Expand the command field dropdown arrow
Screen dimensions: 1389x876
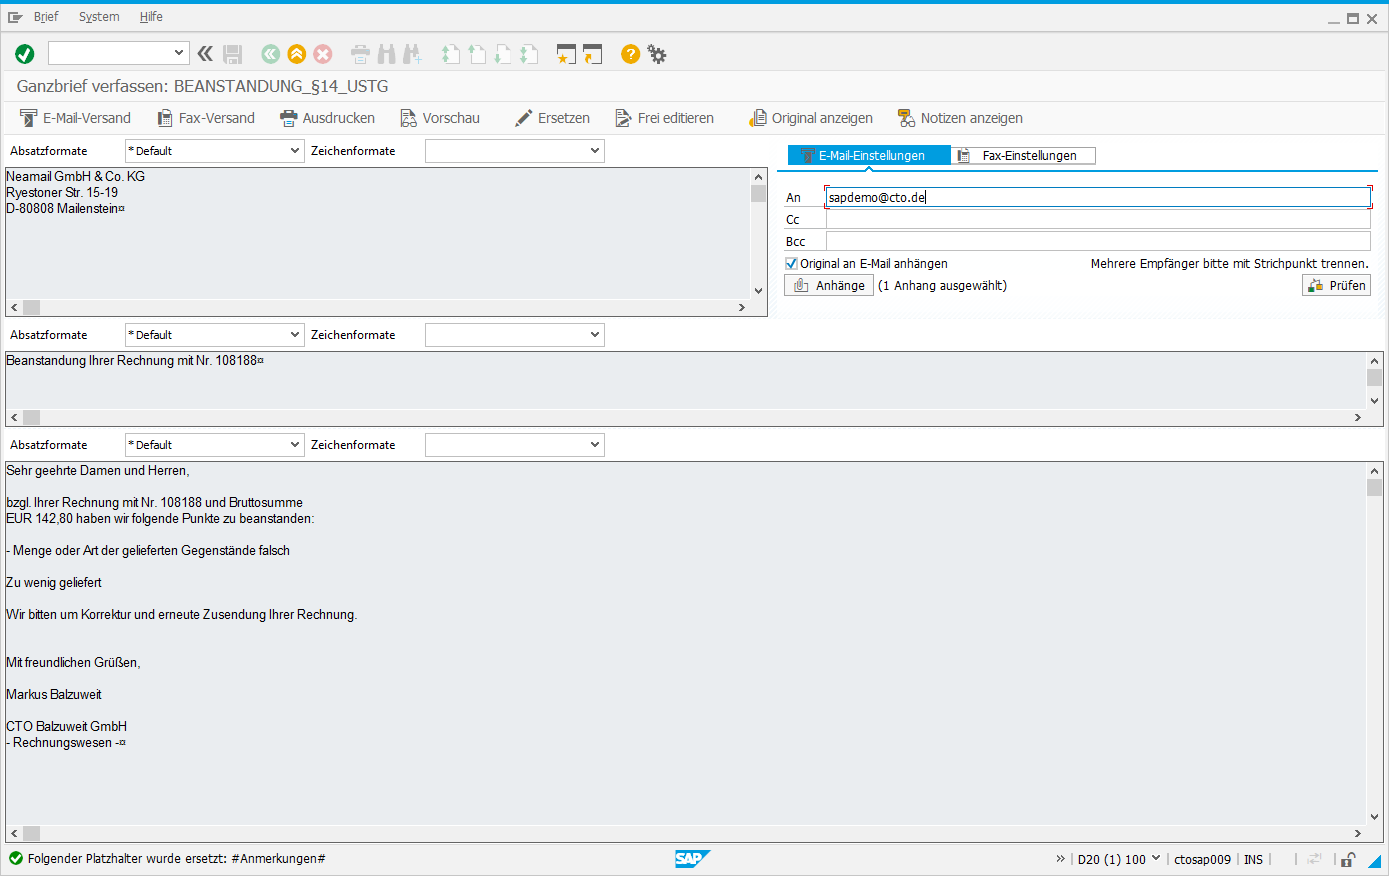click(179, 53)
